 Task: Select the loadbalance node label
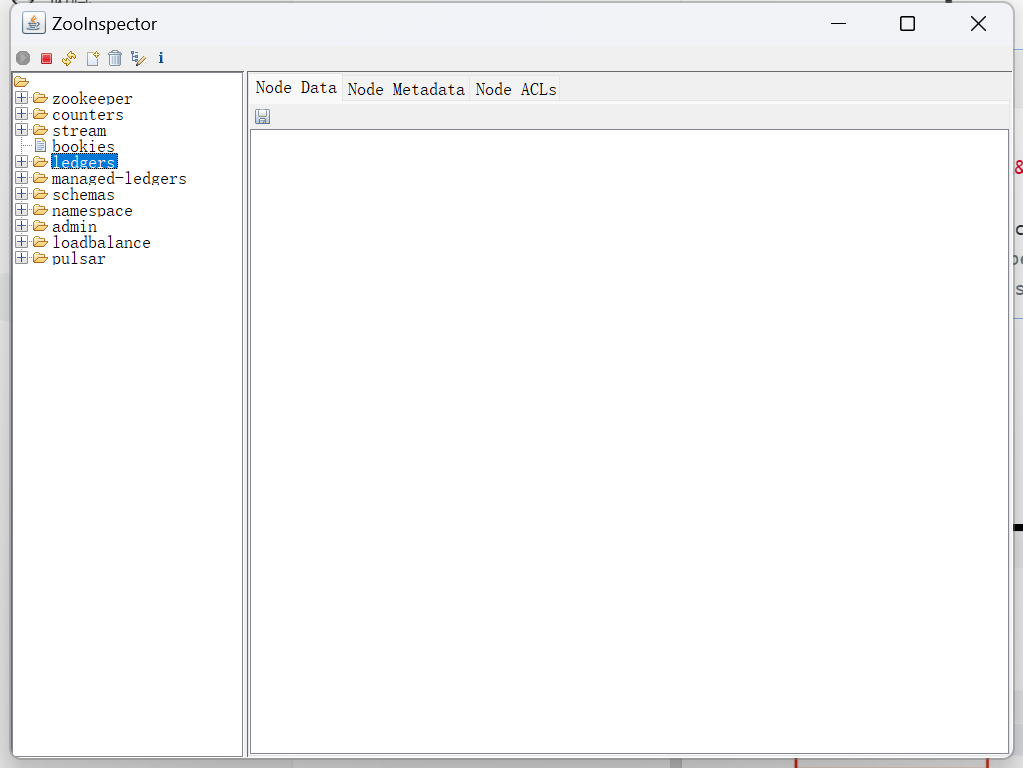(x=101, y=242)
